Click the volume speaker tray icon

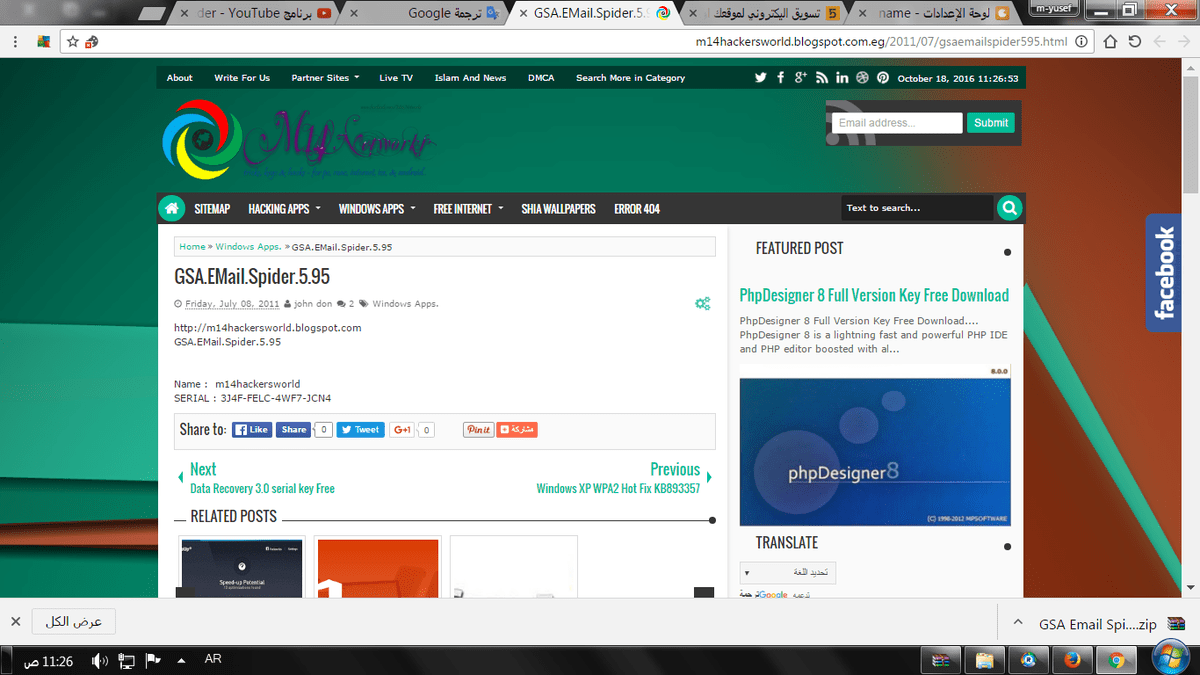coord(99,661)
